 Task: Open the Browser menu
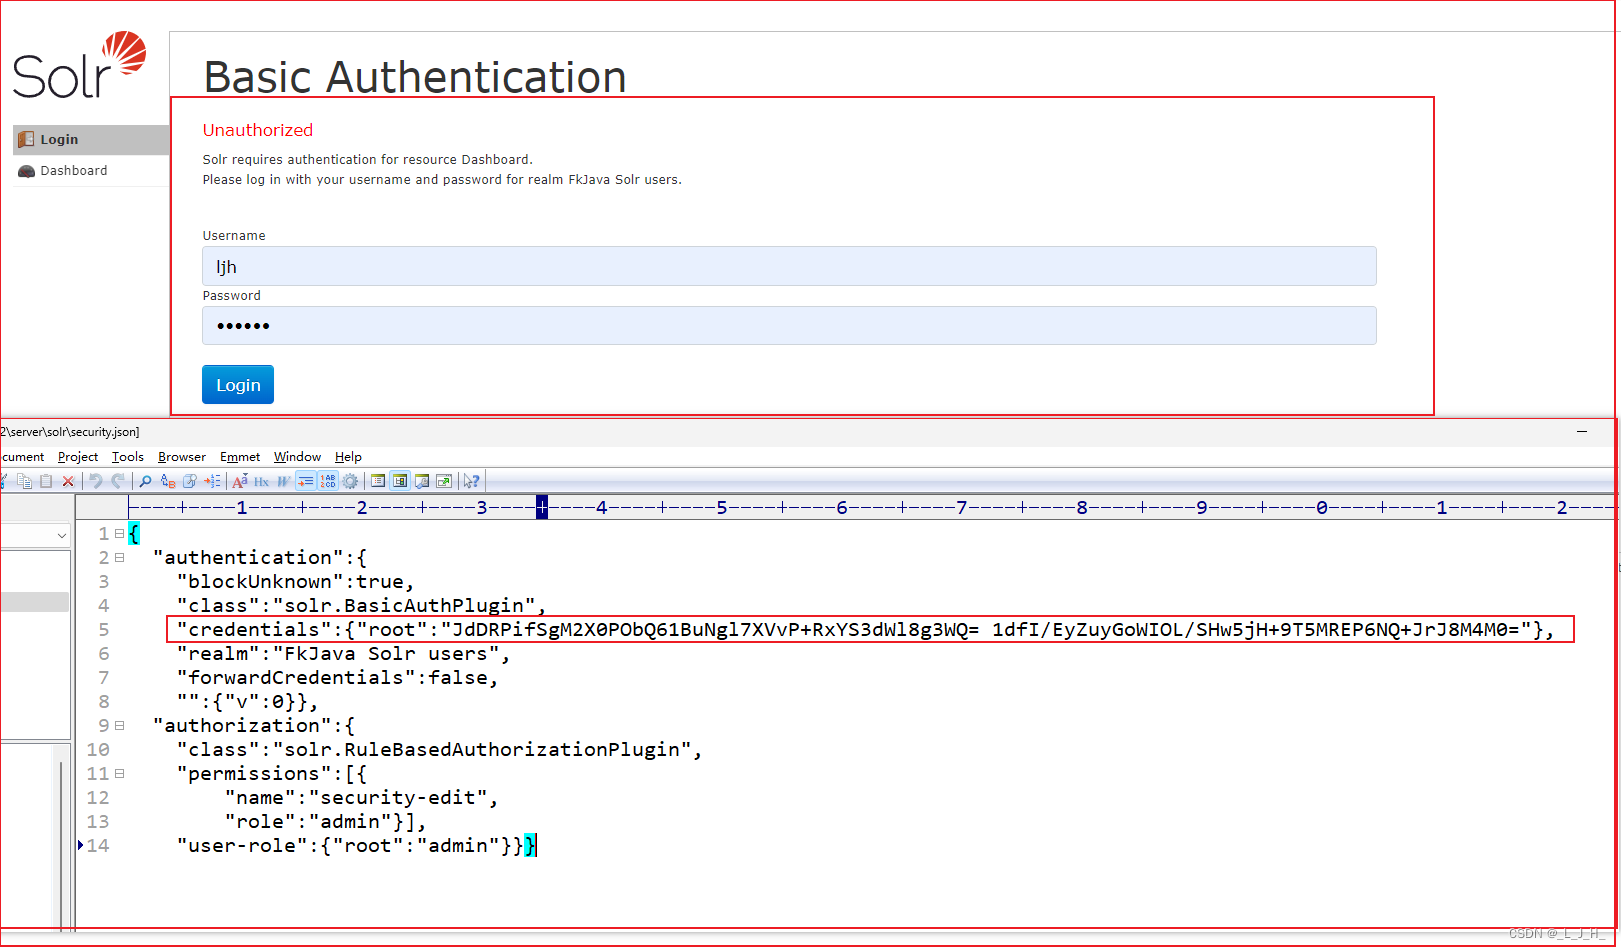coord(182,457)
